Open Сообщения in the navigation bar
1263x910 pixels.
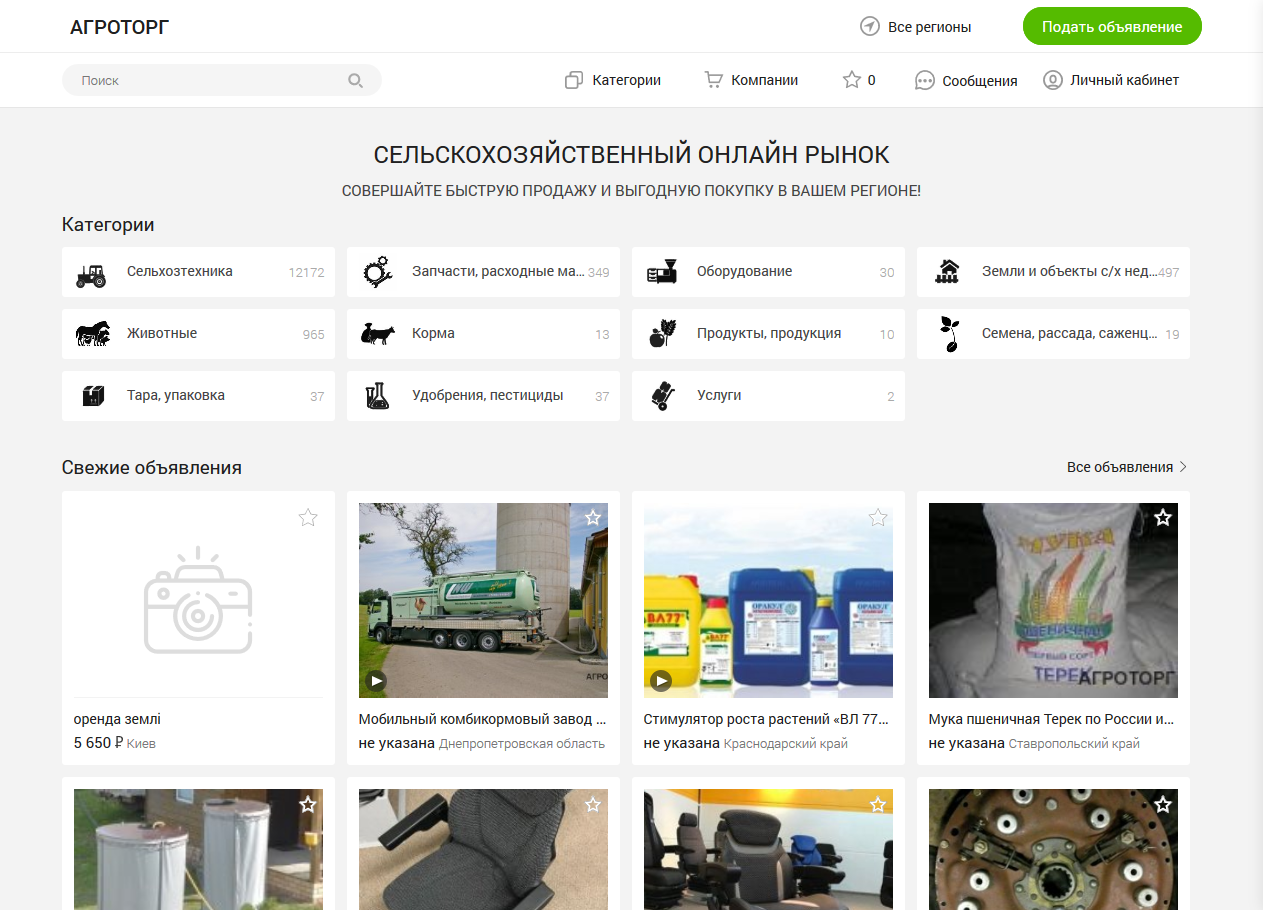966,81
